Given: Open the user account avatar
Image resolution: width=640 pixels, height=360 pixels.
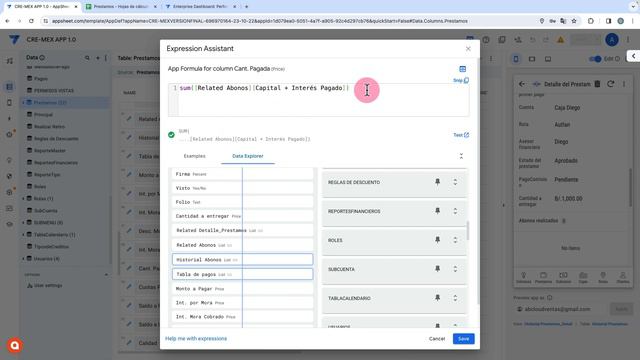Looking at the screenshot, I should coord(611,40).
